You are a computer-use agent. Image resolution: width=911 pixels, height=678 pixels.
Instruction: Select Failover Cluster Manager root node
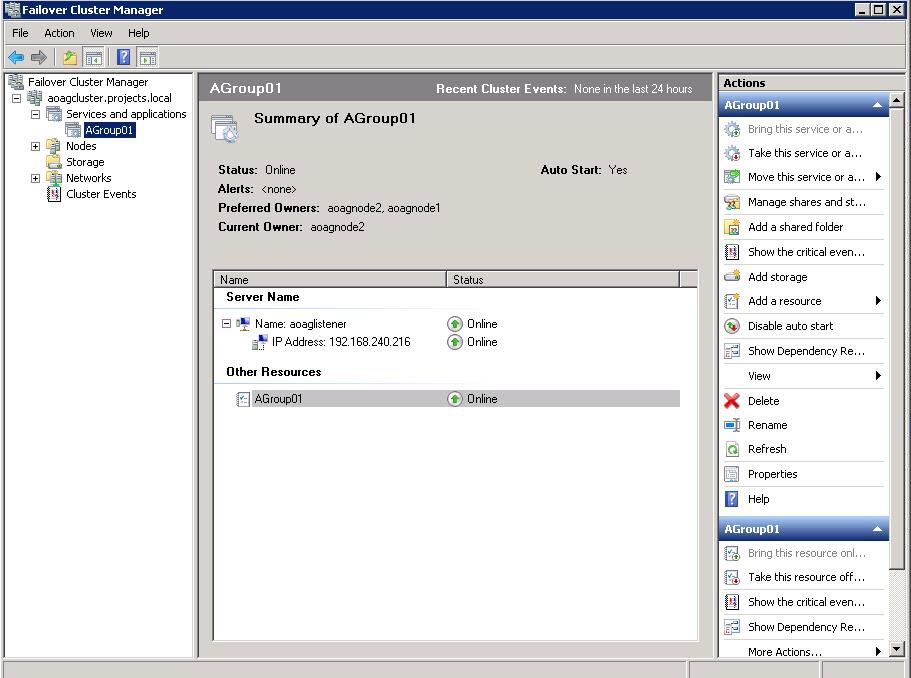click(88, 82)
